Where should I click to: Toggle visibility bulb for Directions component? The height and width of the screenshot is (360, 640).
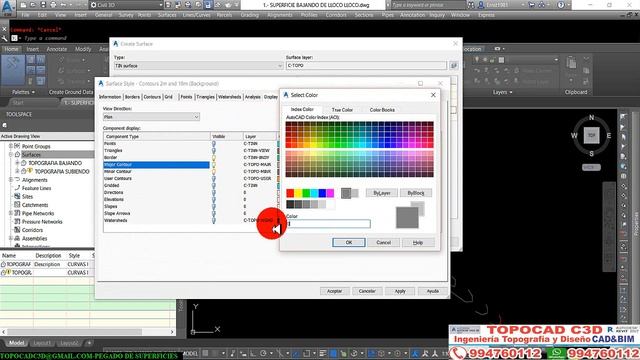click(x=213, y=192)
